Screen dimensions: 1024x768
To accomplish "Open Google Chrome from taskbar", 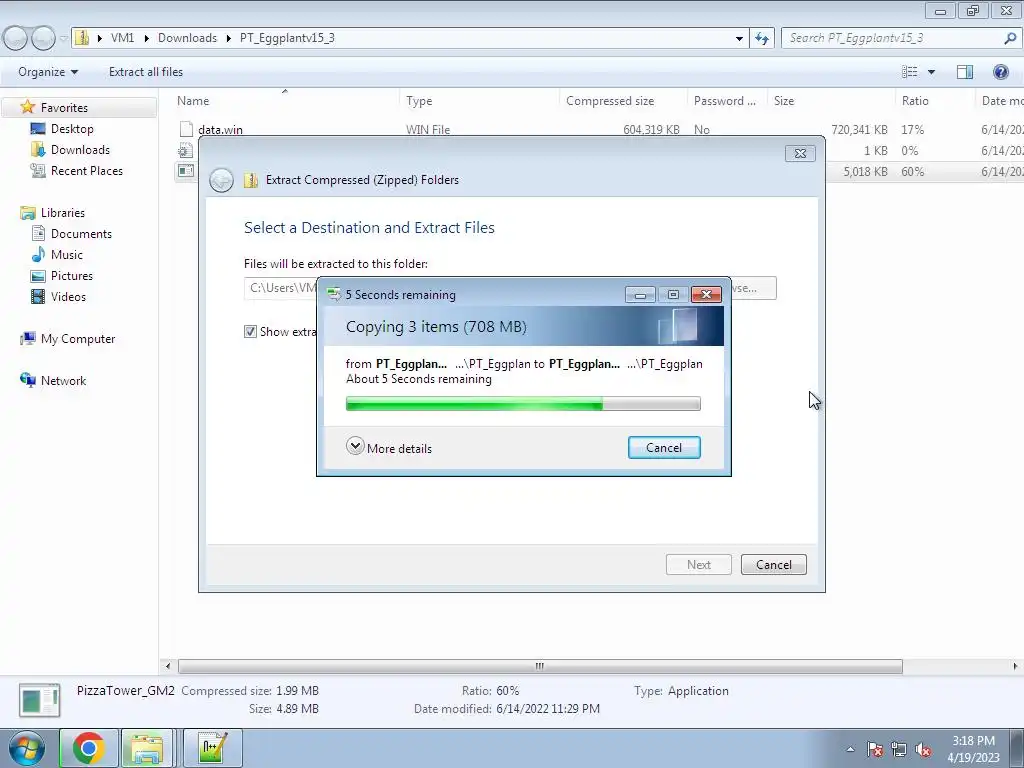I will 89,748.
